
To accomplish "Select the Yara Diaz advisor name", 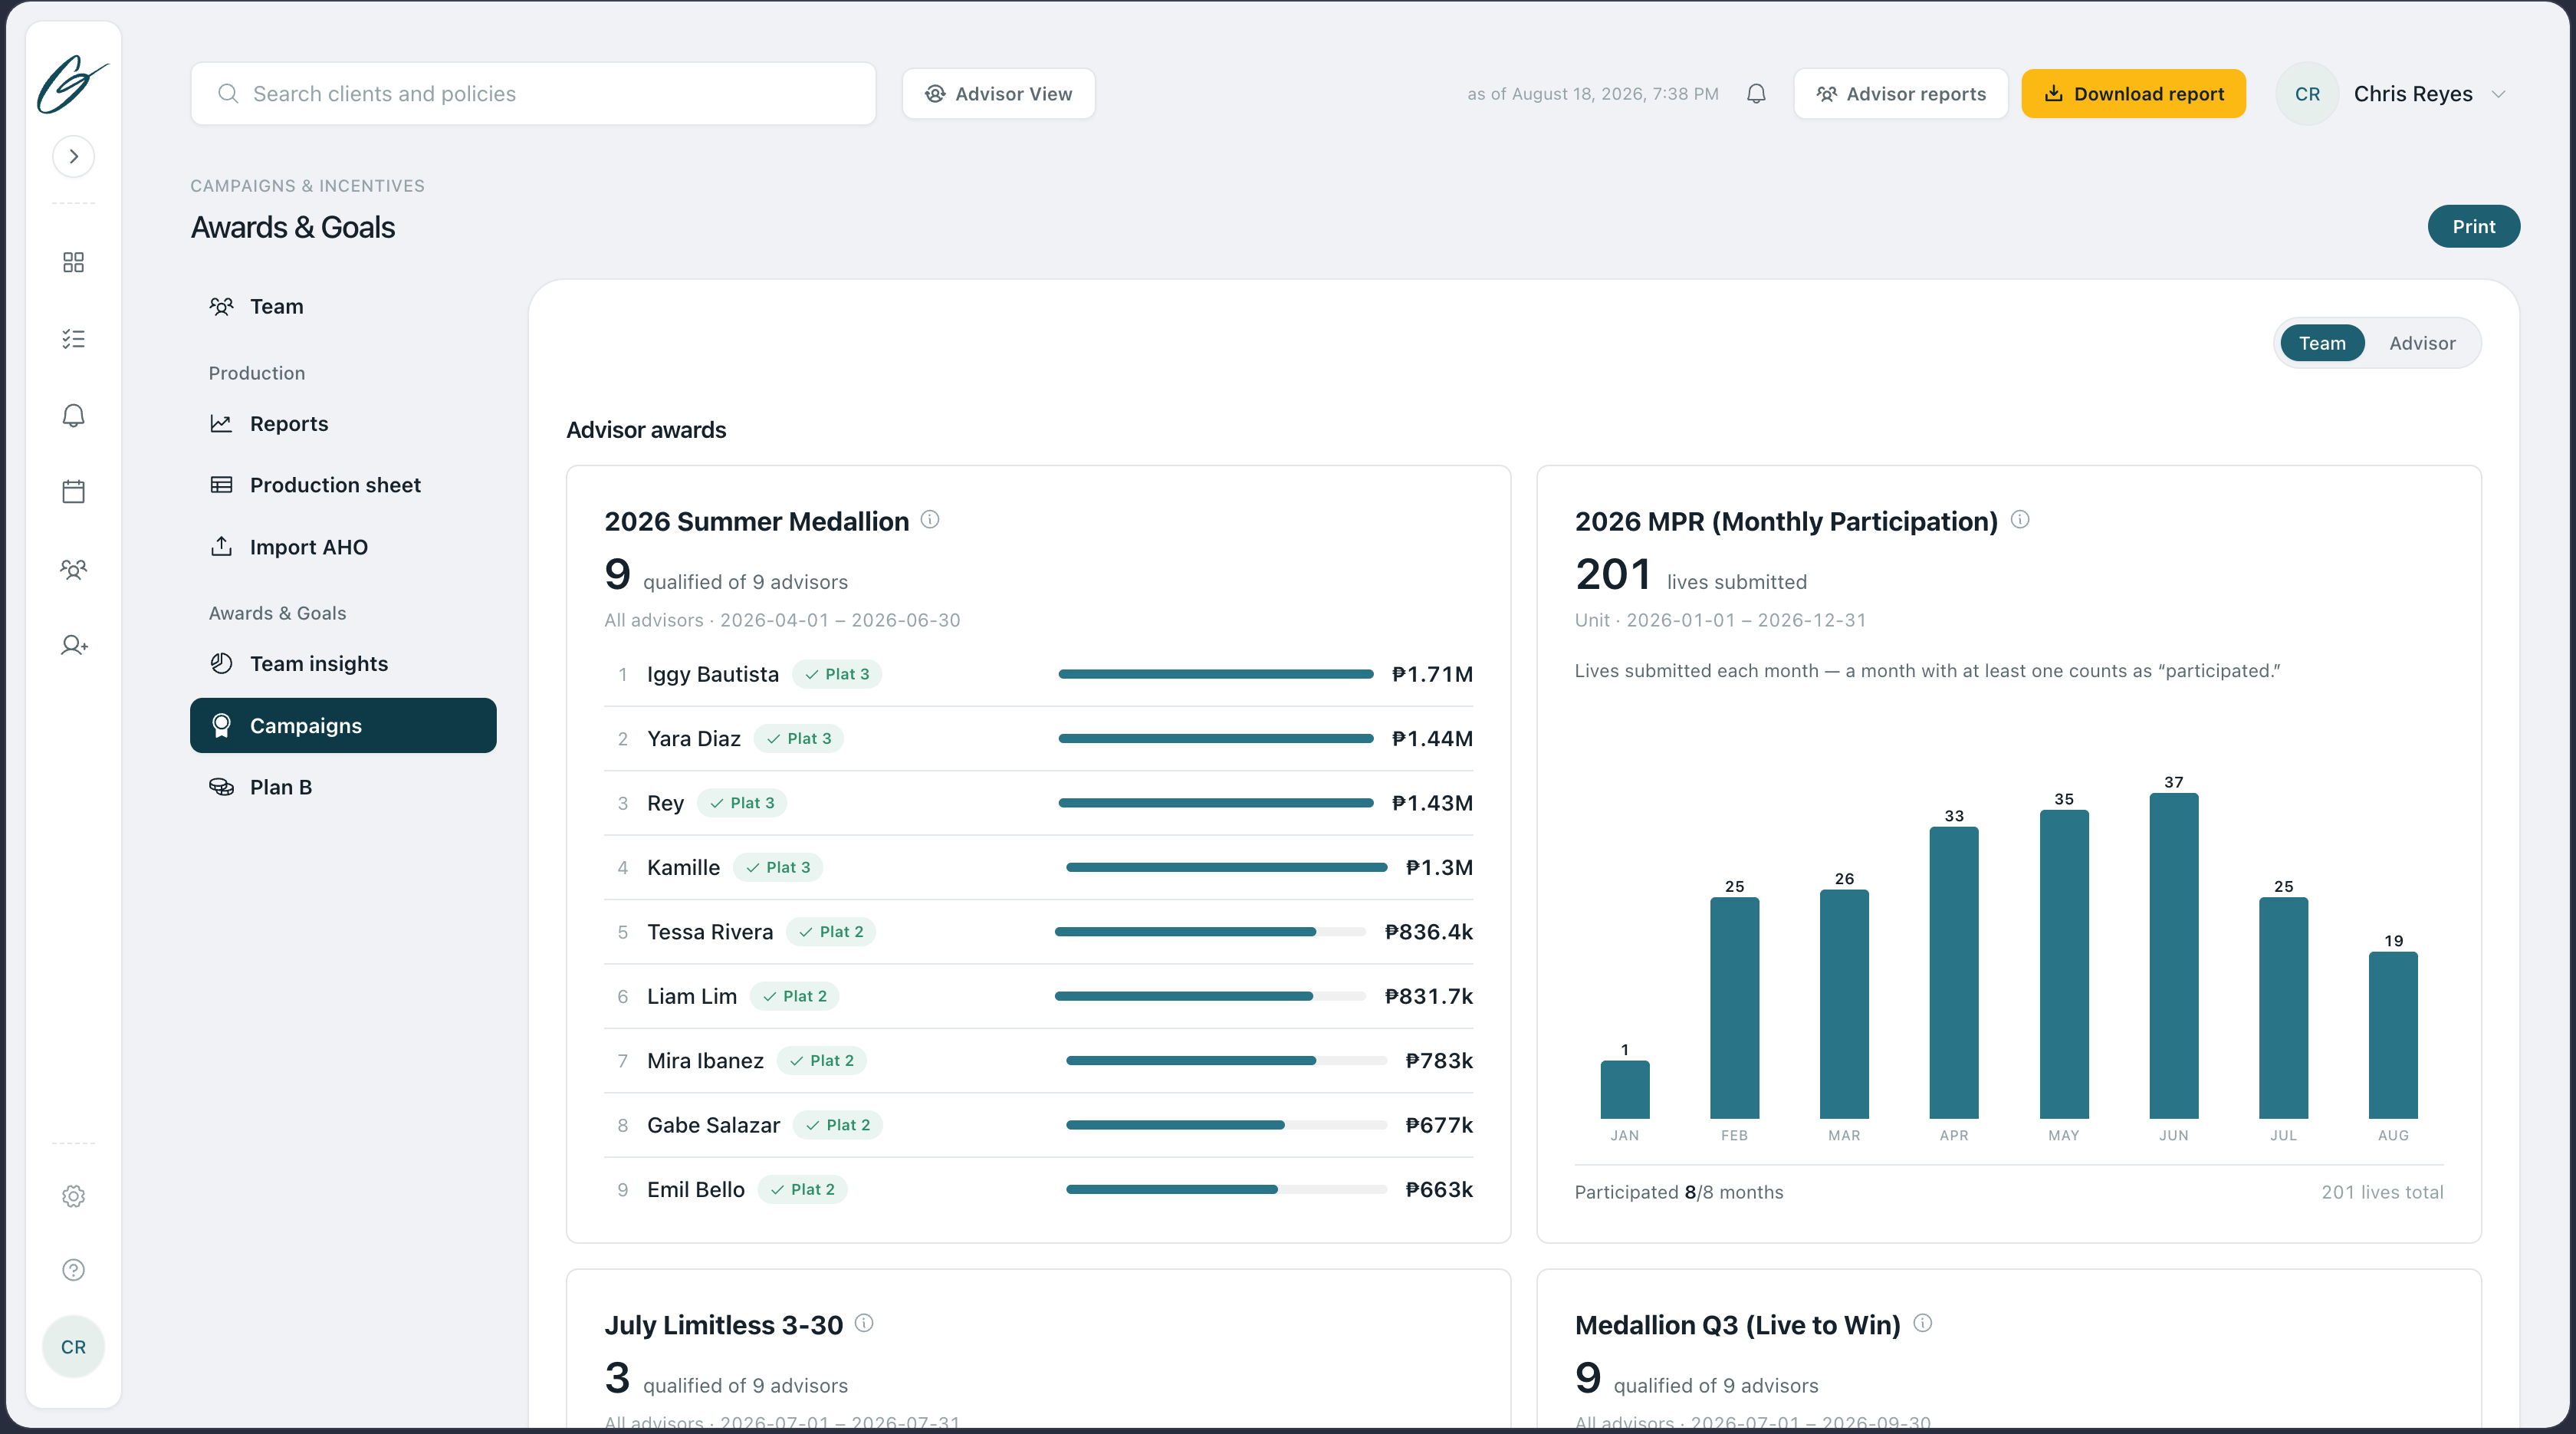I will 694,739.
